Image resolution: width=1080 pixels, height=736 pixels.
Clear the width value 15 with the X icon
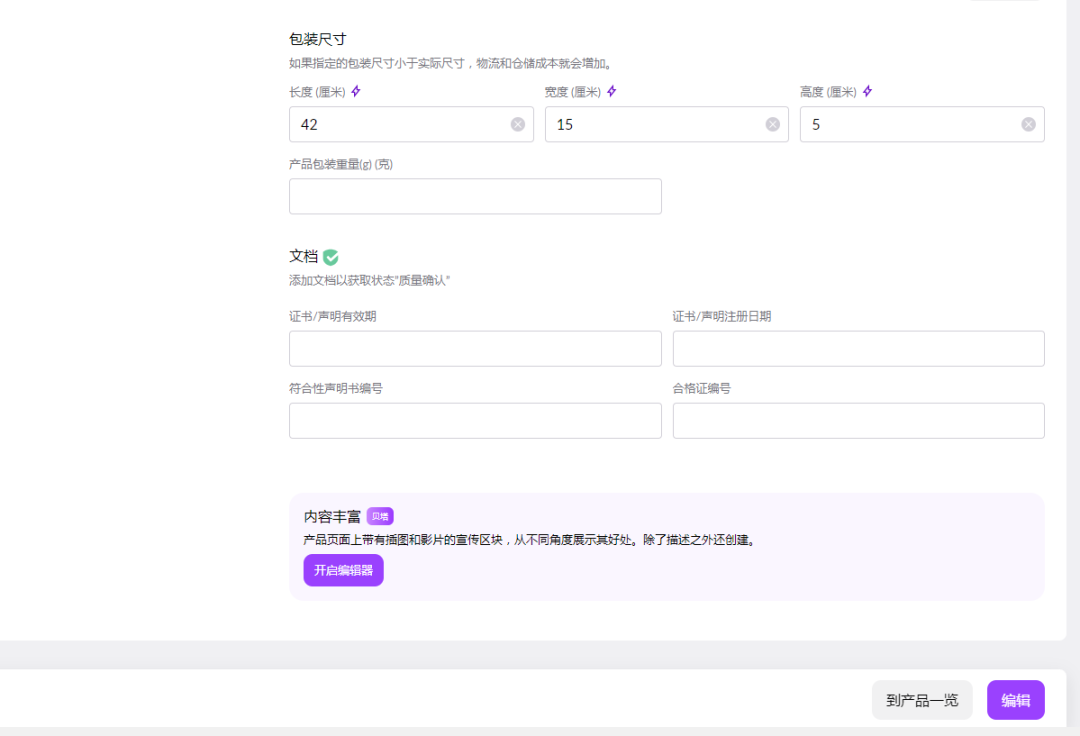point(772,124)
